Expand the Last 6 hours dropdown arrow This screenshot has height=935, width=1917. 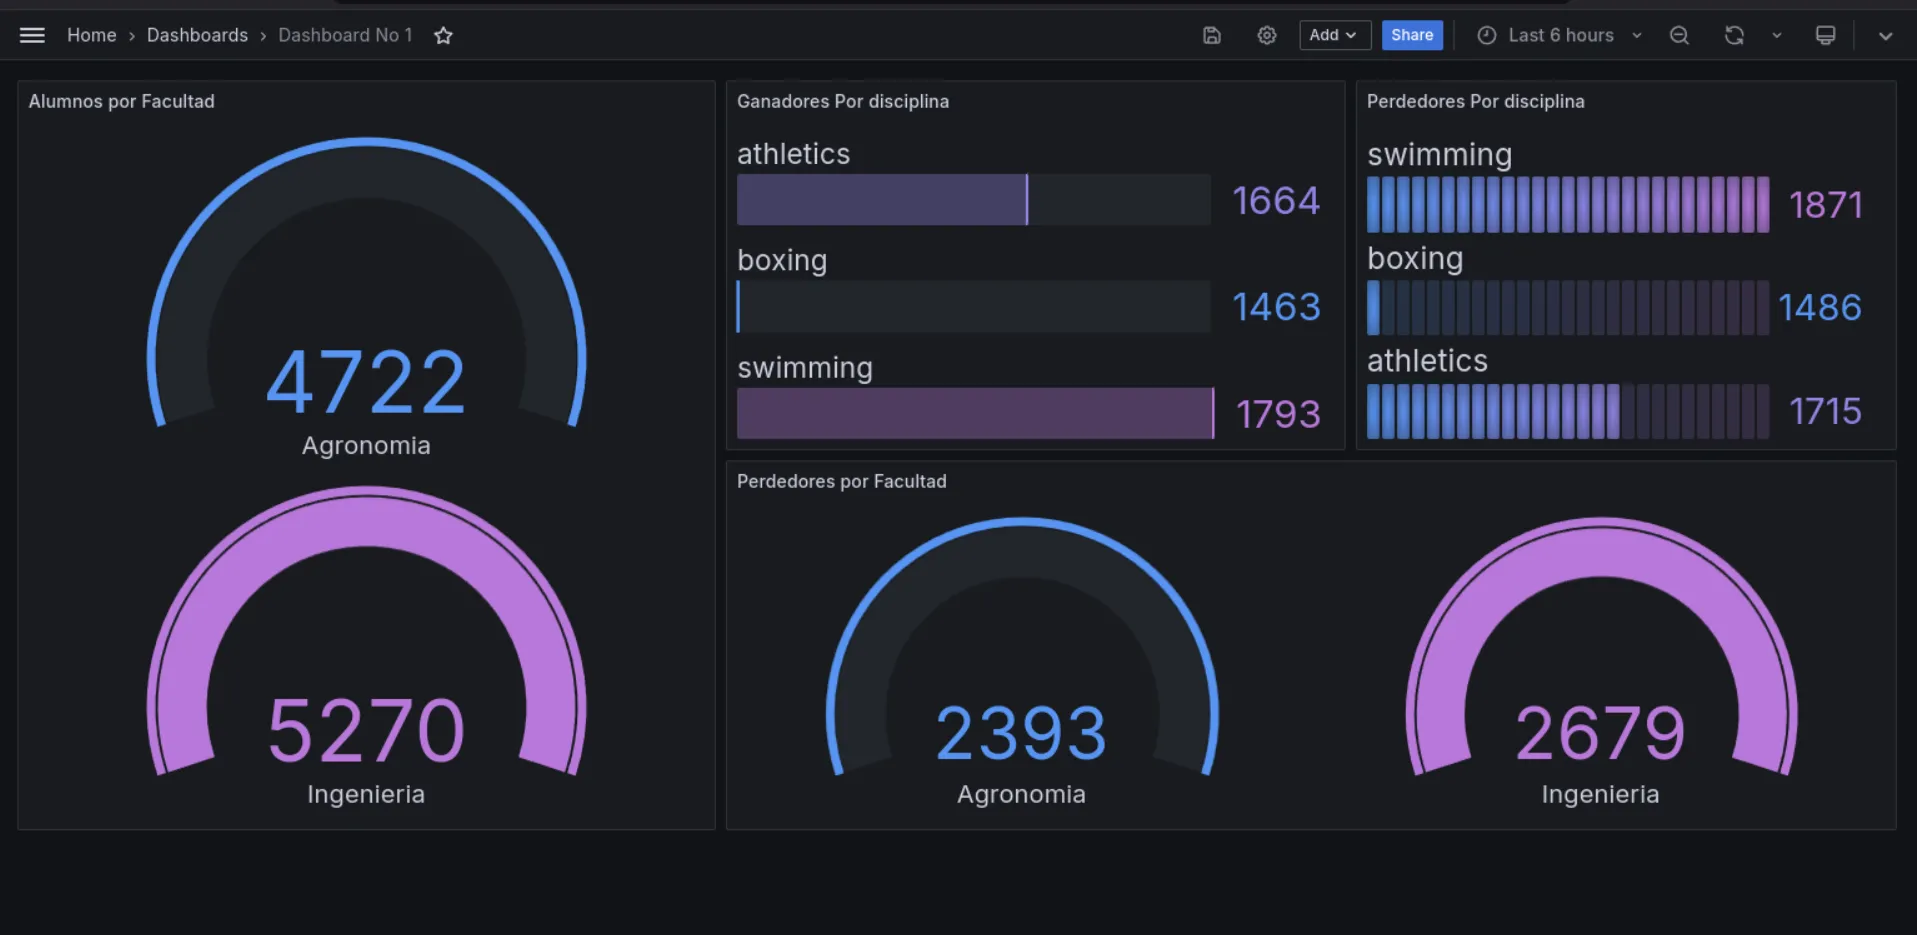click(1637, 35)
